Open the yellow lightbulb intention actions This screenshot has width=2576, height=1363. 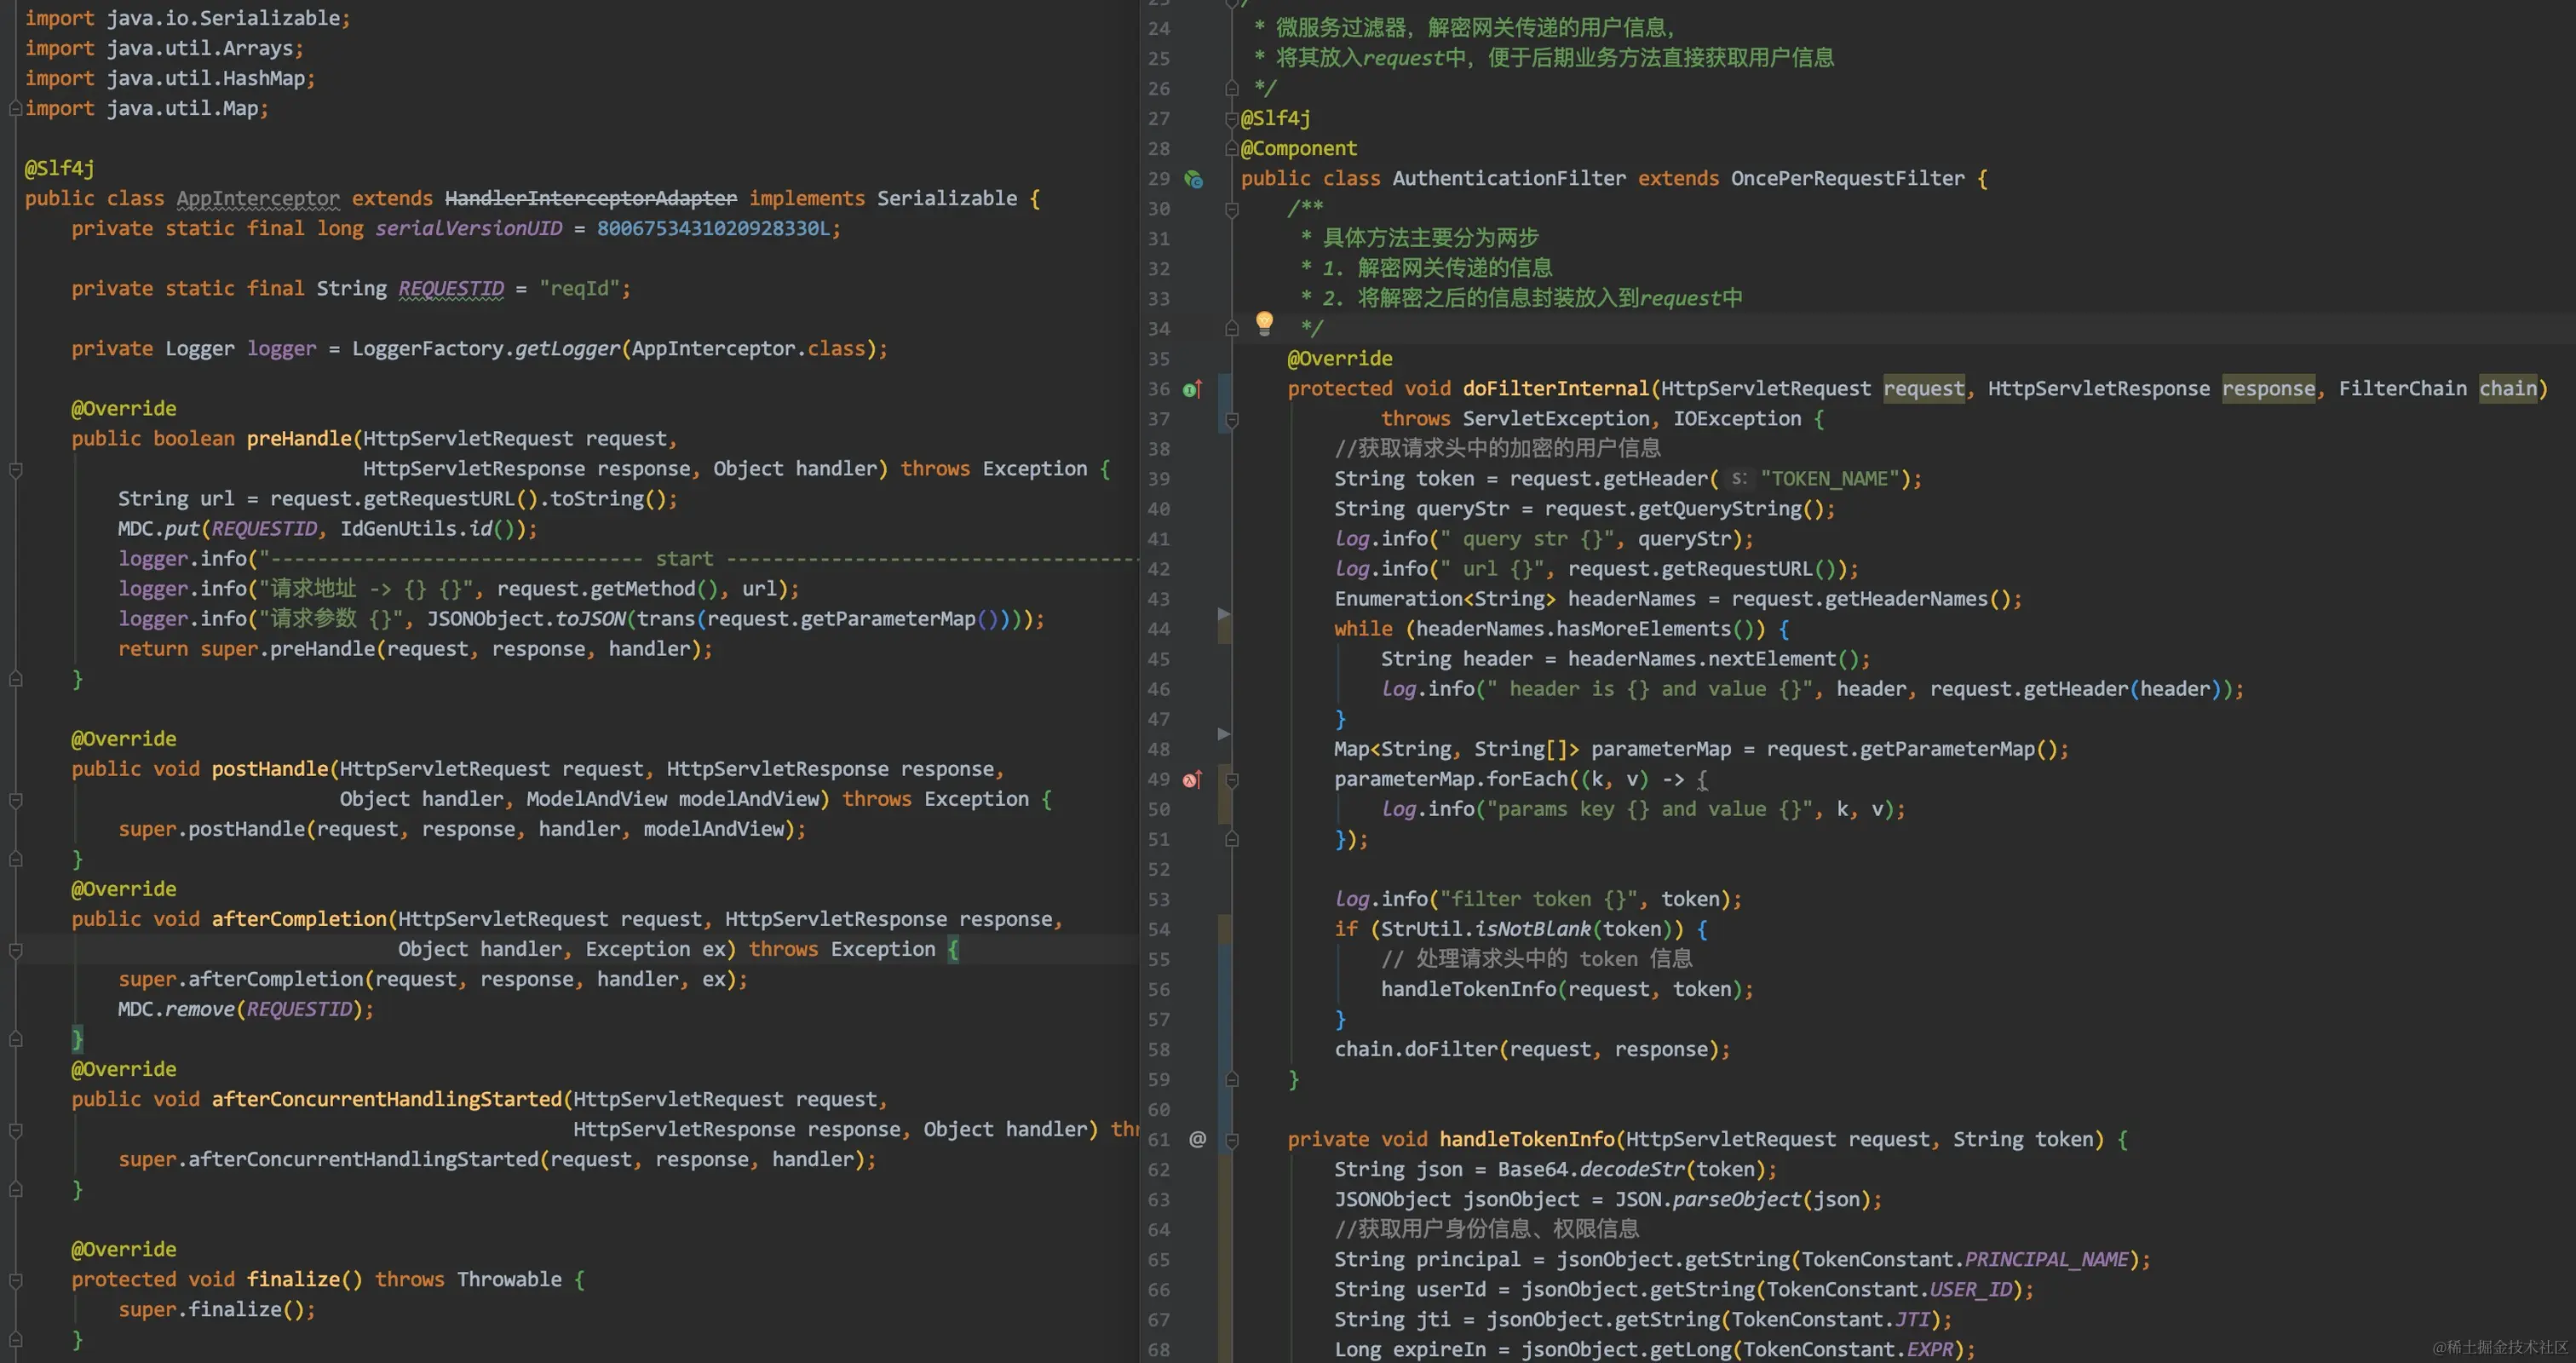pos(1264,322)
